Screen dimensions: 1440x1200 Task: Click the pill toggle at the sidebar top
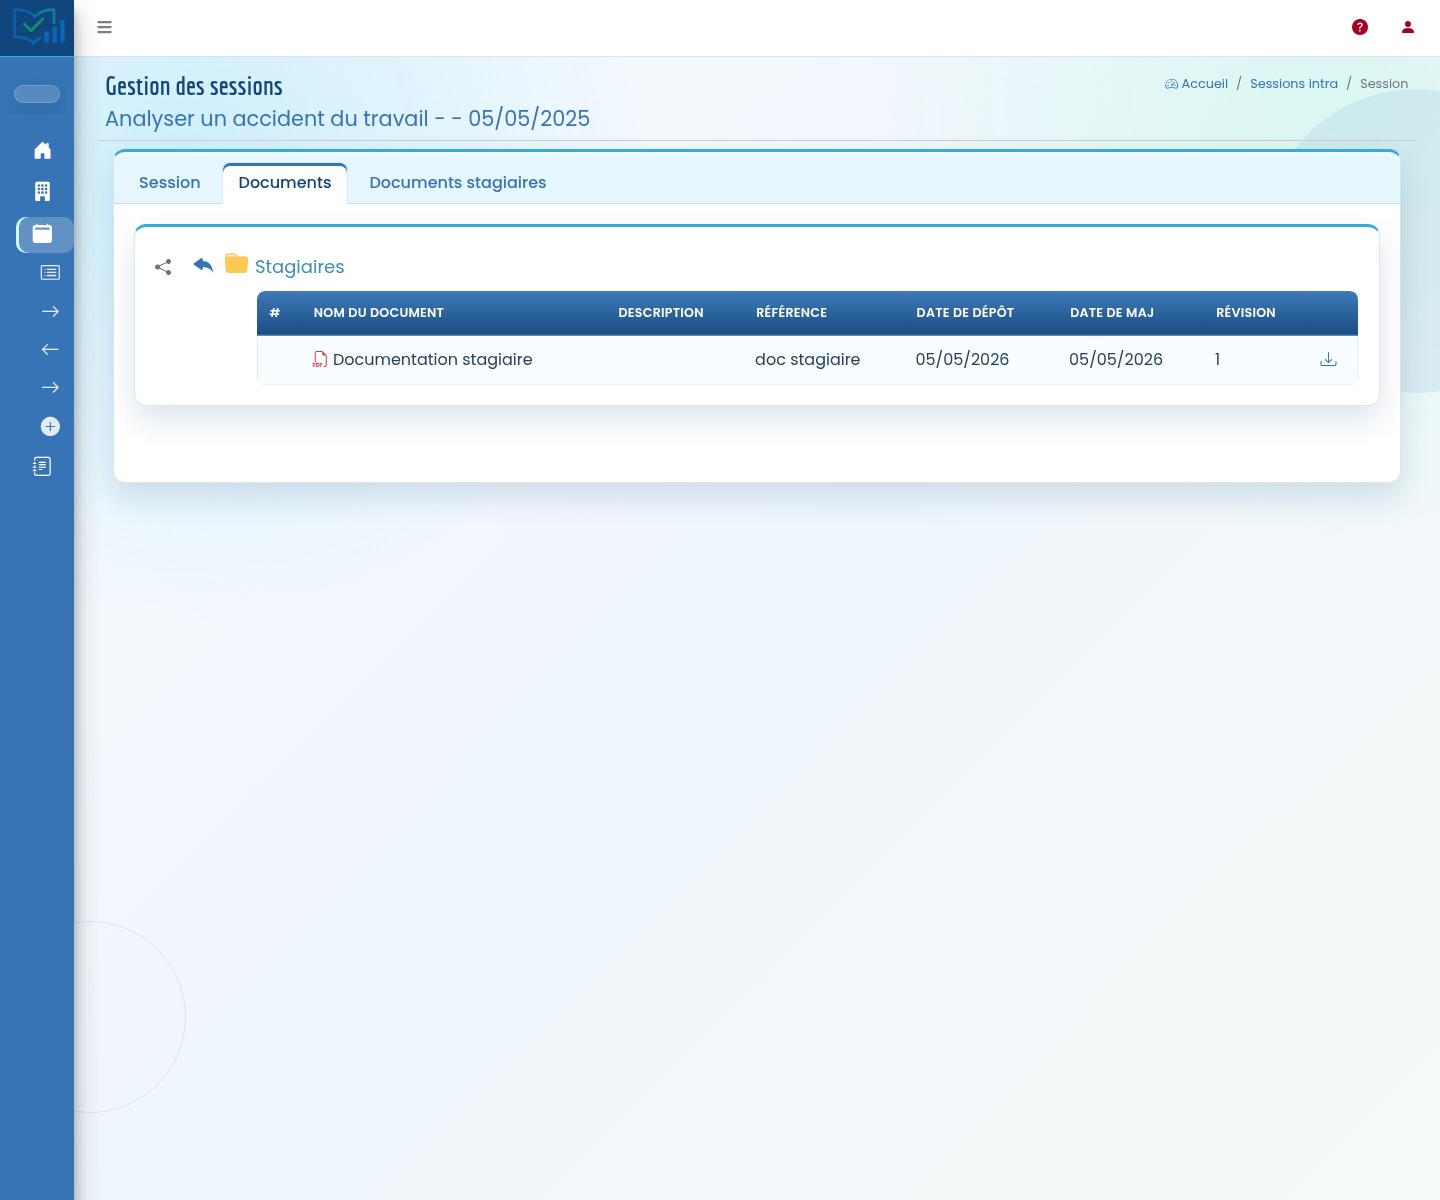point(37,94)
